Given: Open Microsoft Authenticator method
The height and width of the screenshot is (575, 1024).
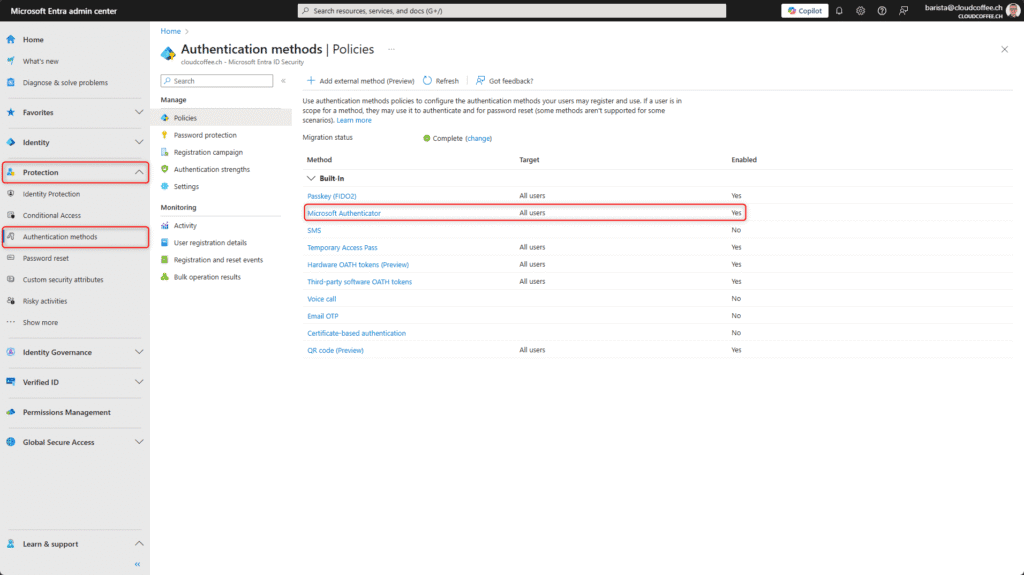Looking at the screenshot, I should tap(344, 213).
